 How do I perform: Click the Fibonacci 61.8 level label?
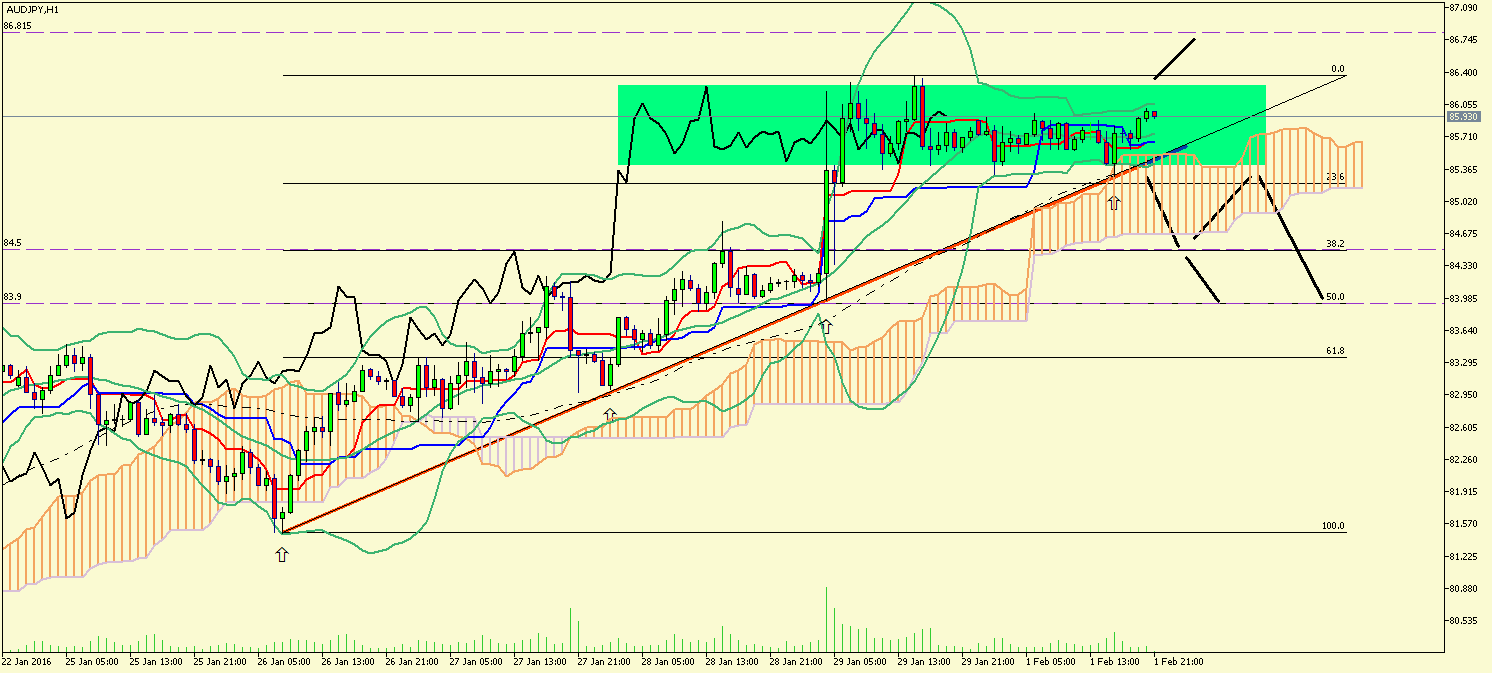(1334, 351)
